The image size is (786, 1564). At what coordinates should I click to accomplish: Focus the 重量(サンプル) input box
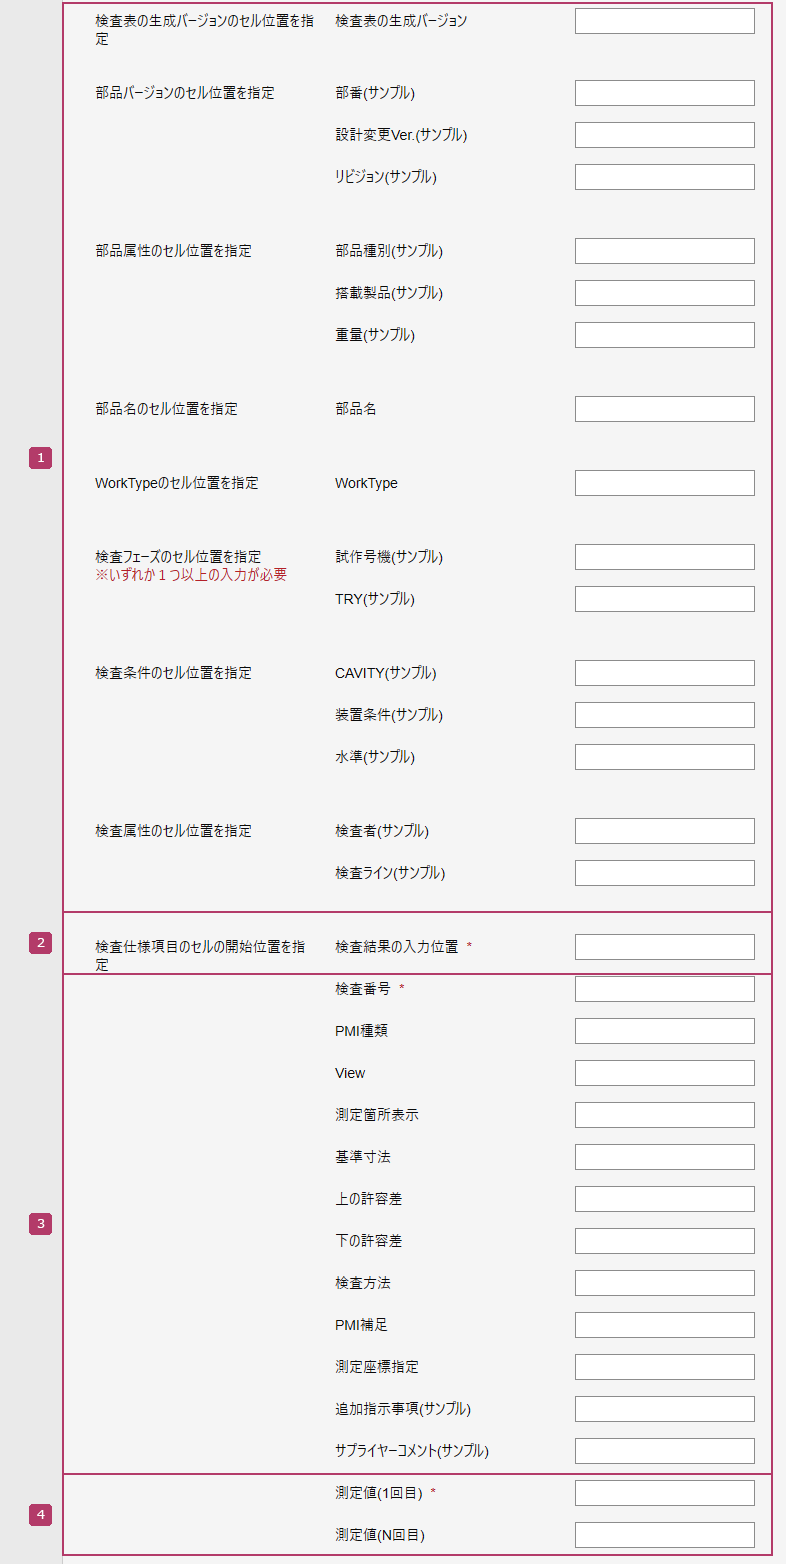pyautogui.click(x=664, y=335)
